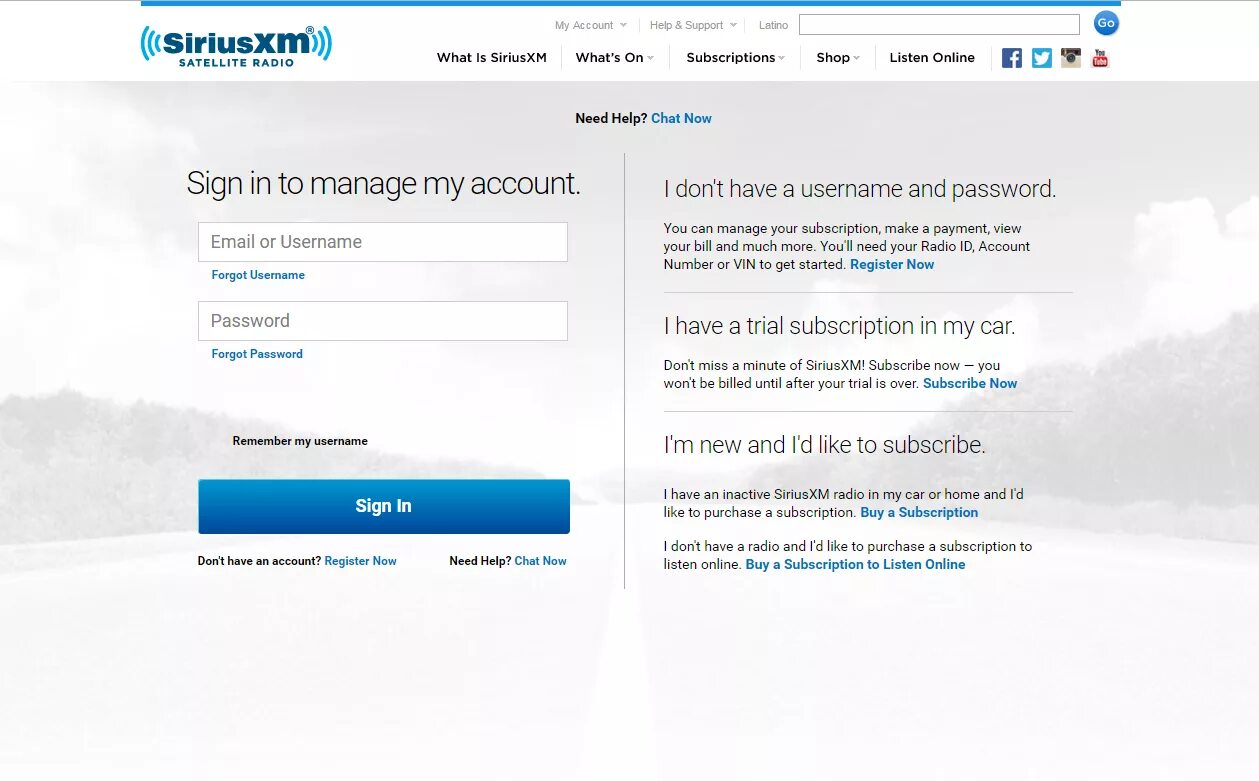Image resolution: width=1259 pixels, height=781 pixels.
Task: Toggle Remember my username option
Action: tap(300, 441)
